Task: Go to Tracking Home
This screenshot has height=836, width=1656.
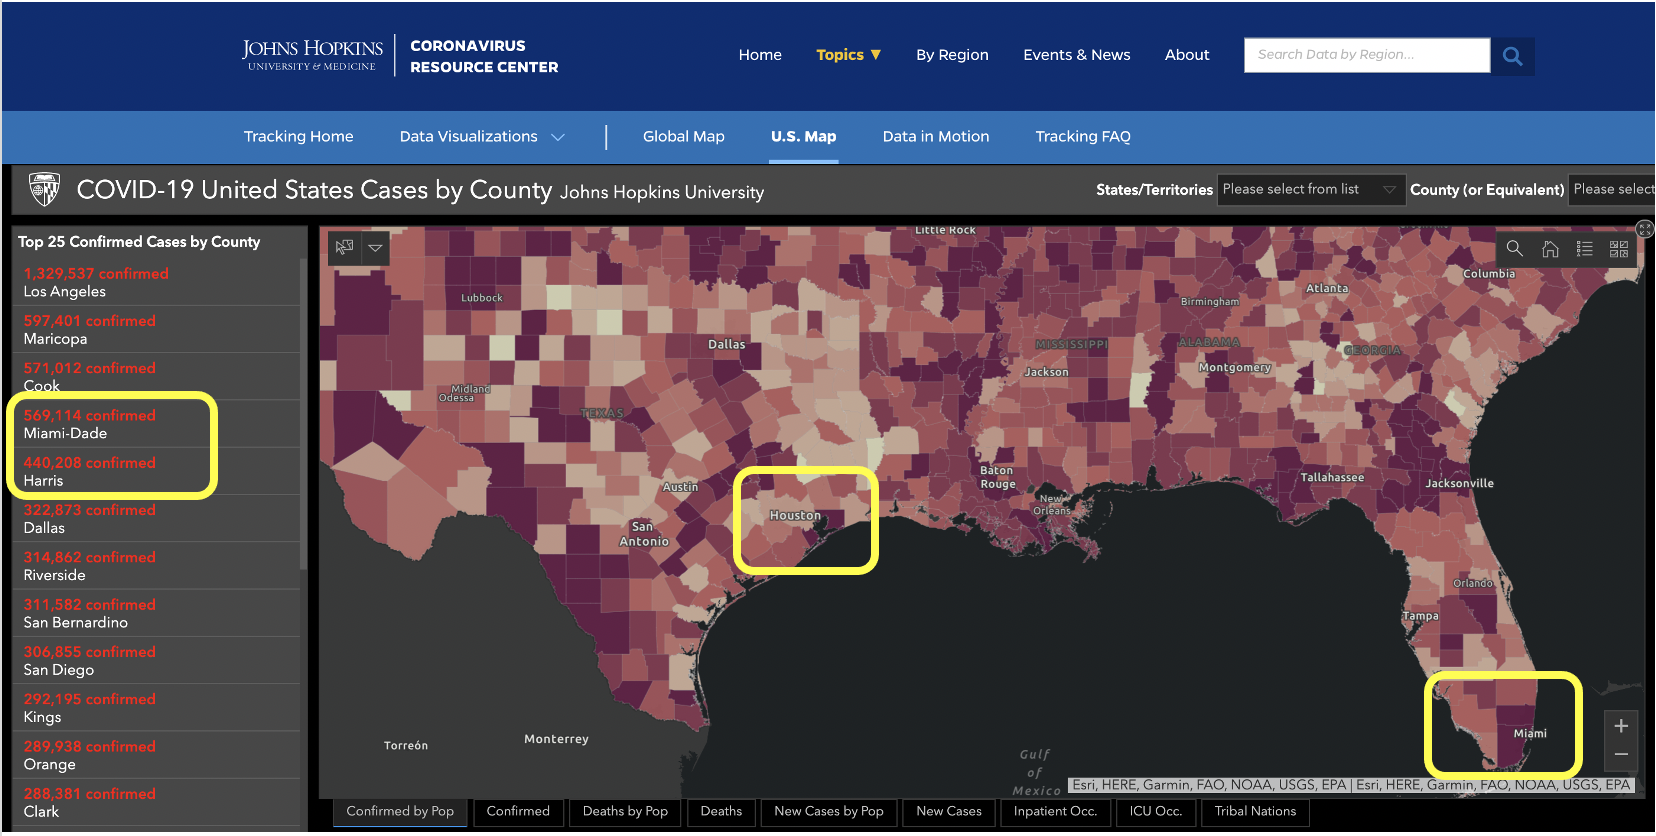Action: [298, 137]
